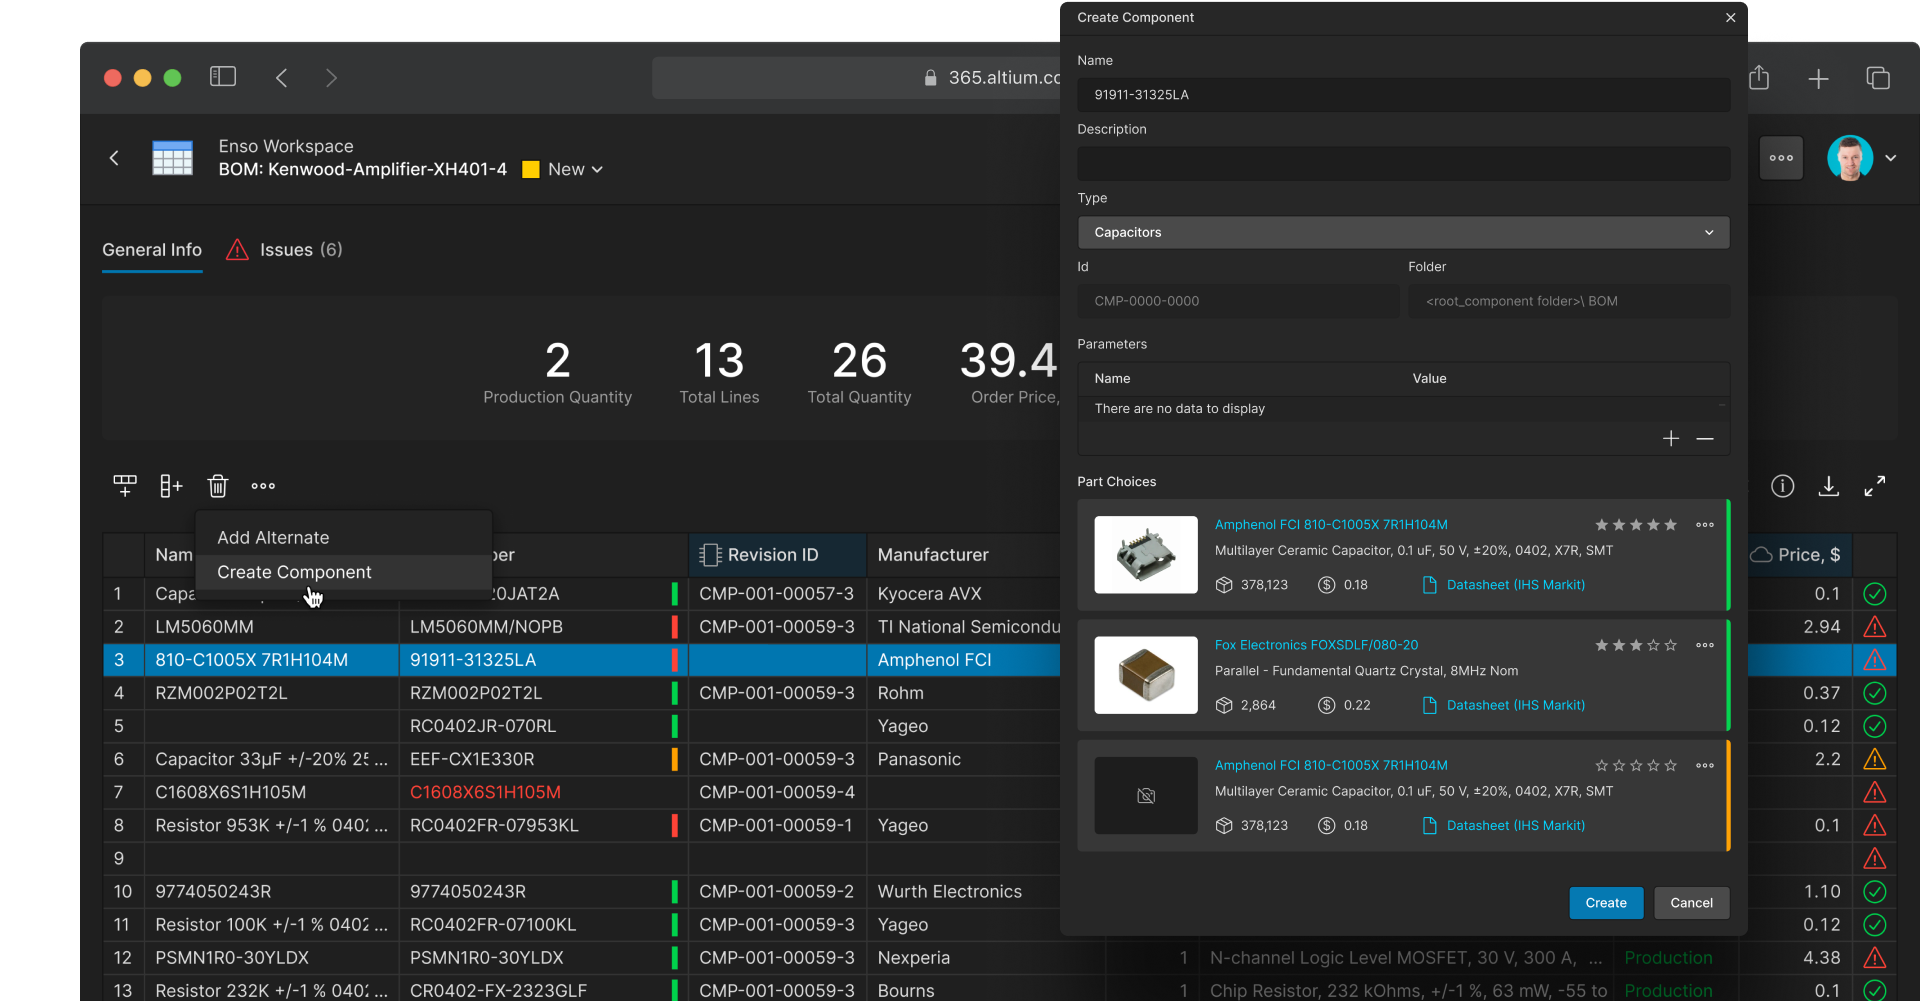Viewport: 1920px width, 1001px height.
Task: Click the yellow status swatch beside New
Action: (531, 169)
